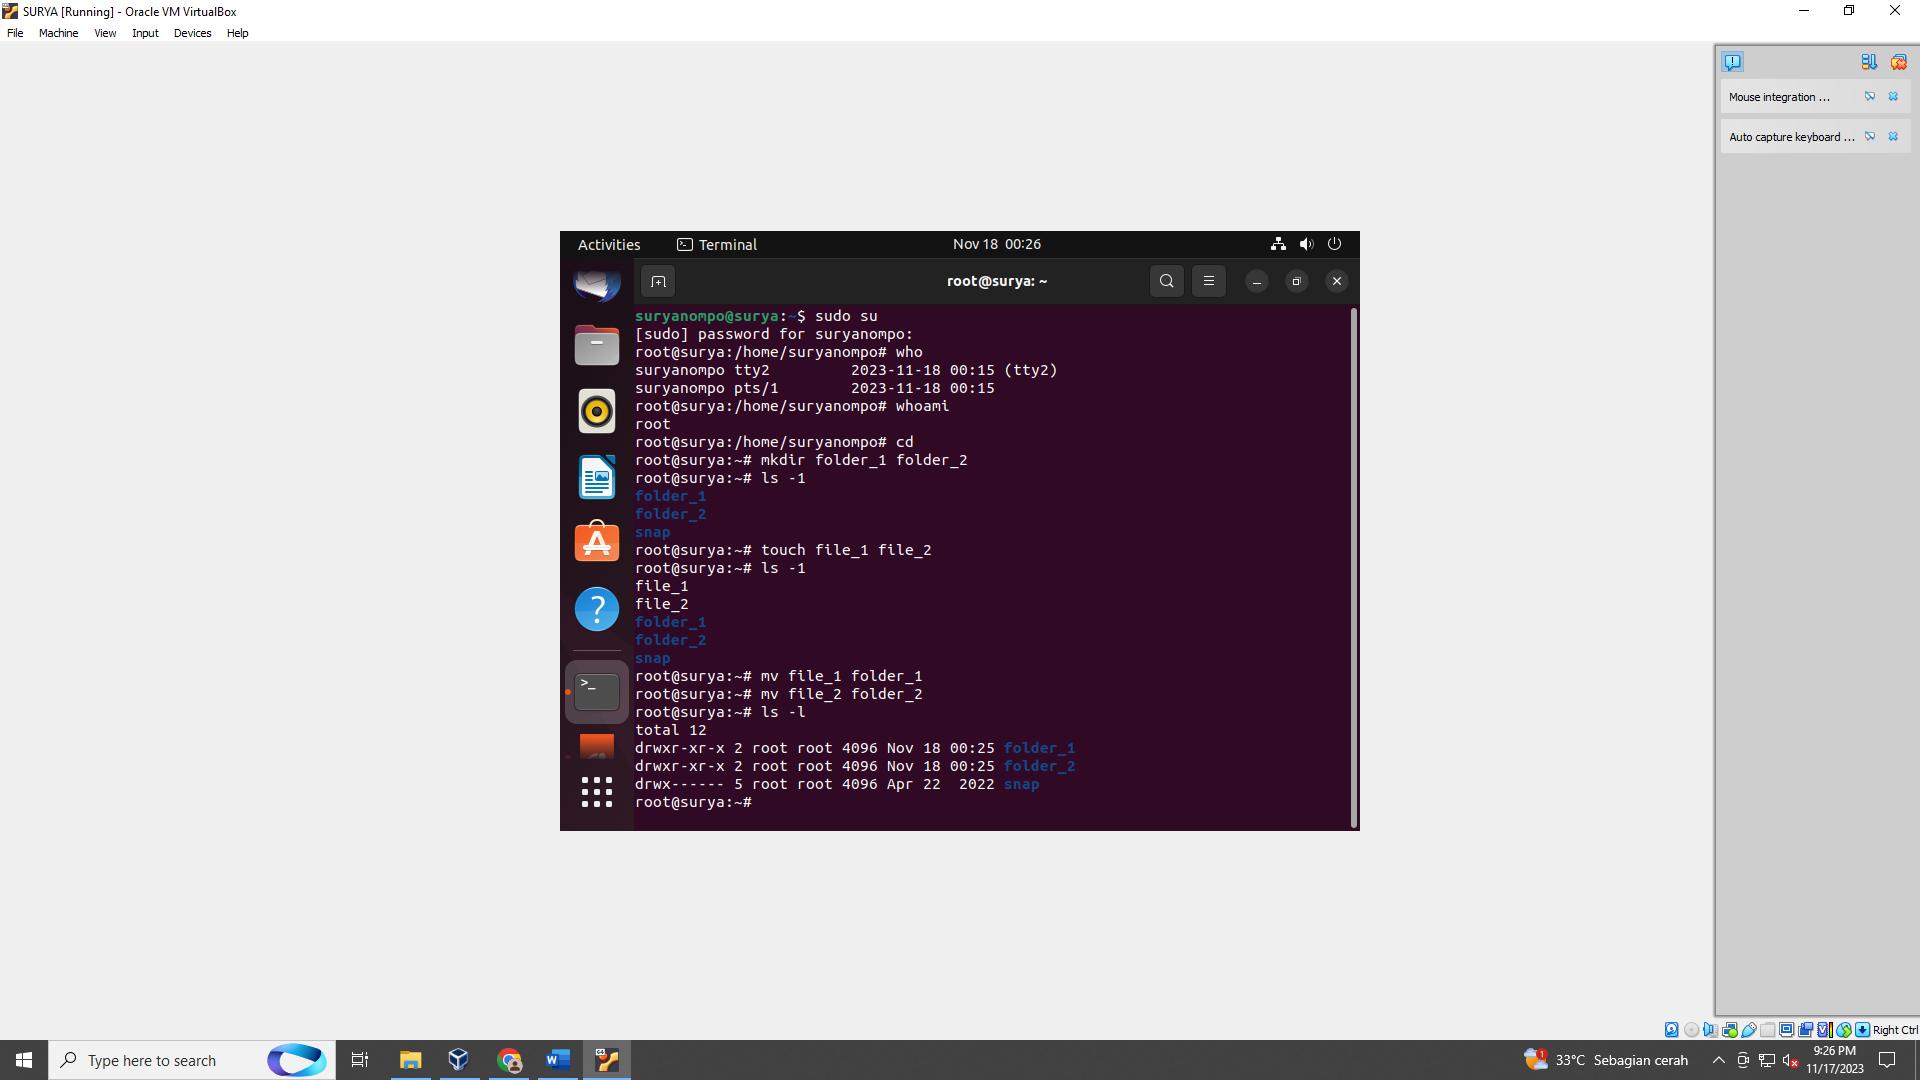Viewport: 1920px width, 1080px height.
Task: Click the notification ordering icon
Action: click(1869, 62)
